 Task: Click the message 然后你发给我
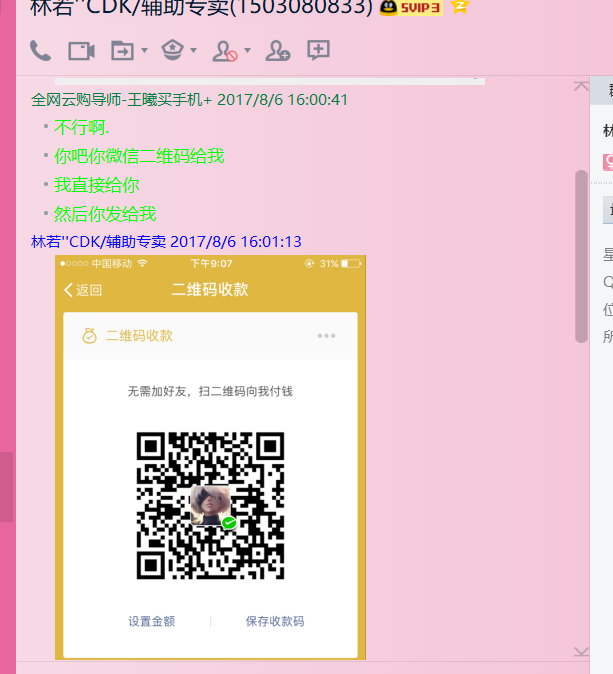tap(105, 214)
